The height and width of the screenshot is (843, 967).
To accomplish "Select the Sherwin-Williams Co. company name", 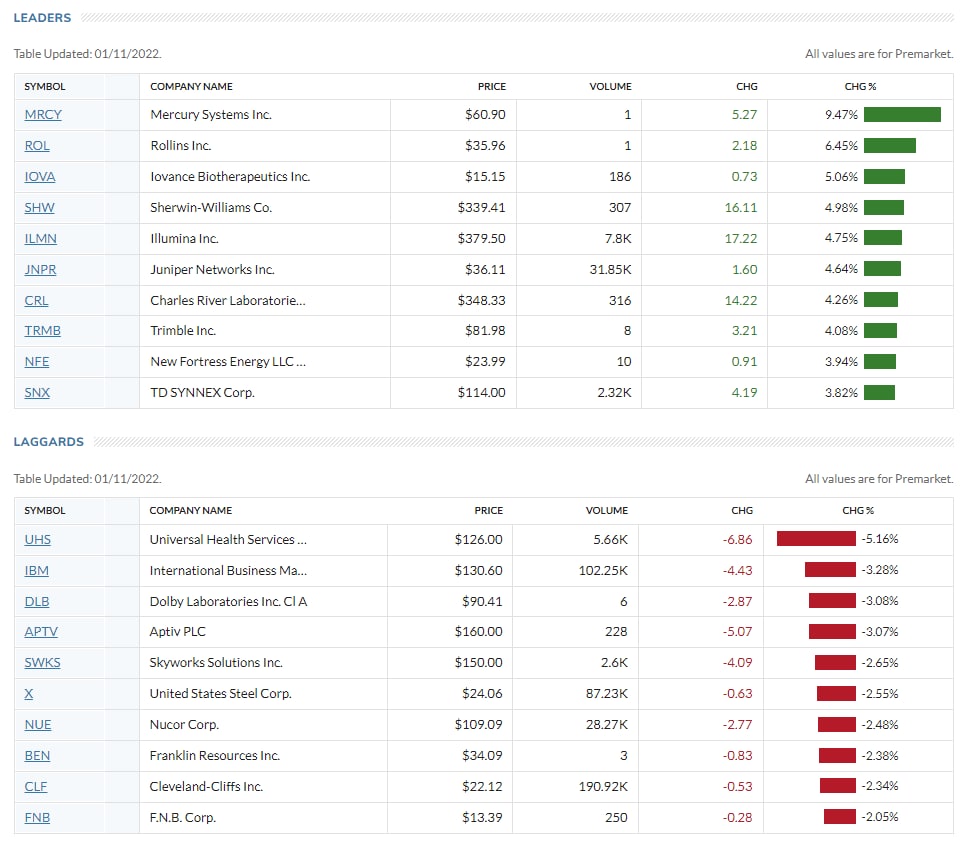I will tap(211, 207).
